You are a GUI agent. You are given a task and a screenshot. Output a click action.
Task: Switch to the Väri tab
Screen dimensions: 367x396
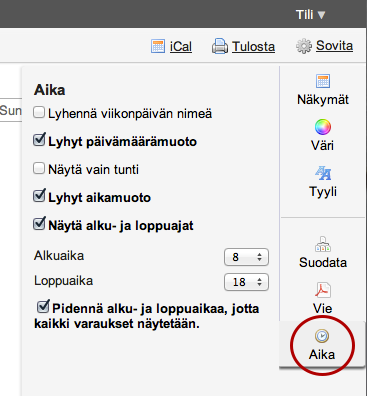pyautogui.click(x=322, y=145)
